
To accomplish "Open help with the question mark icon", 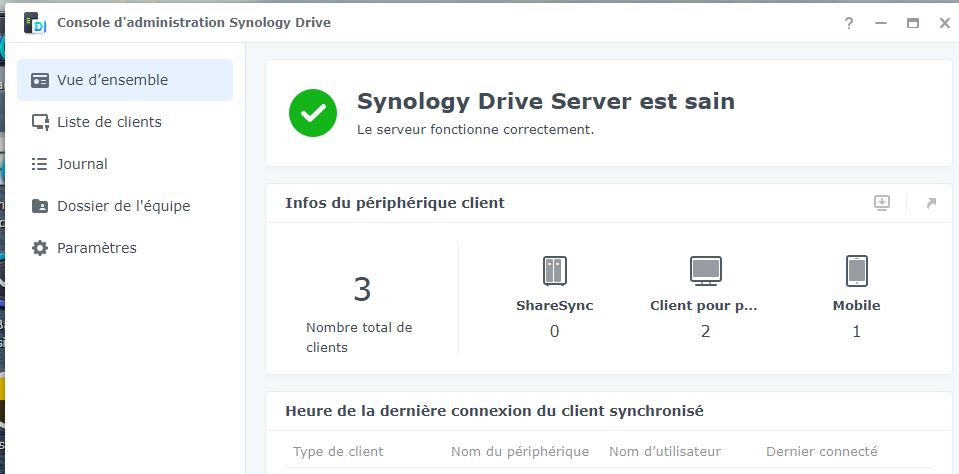I will (849, 23).
